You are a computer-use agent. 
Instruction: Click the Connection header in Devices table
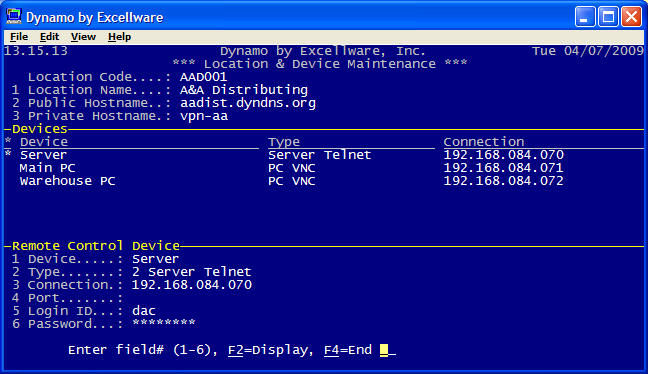coord(484,142)
